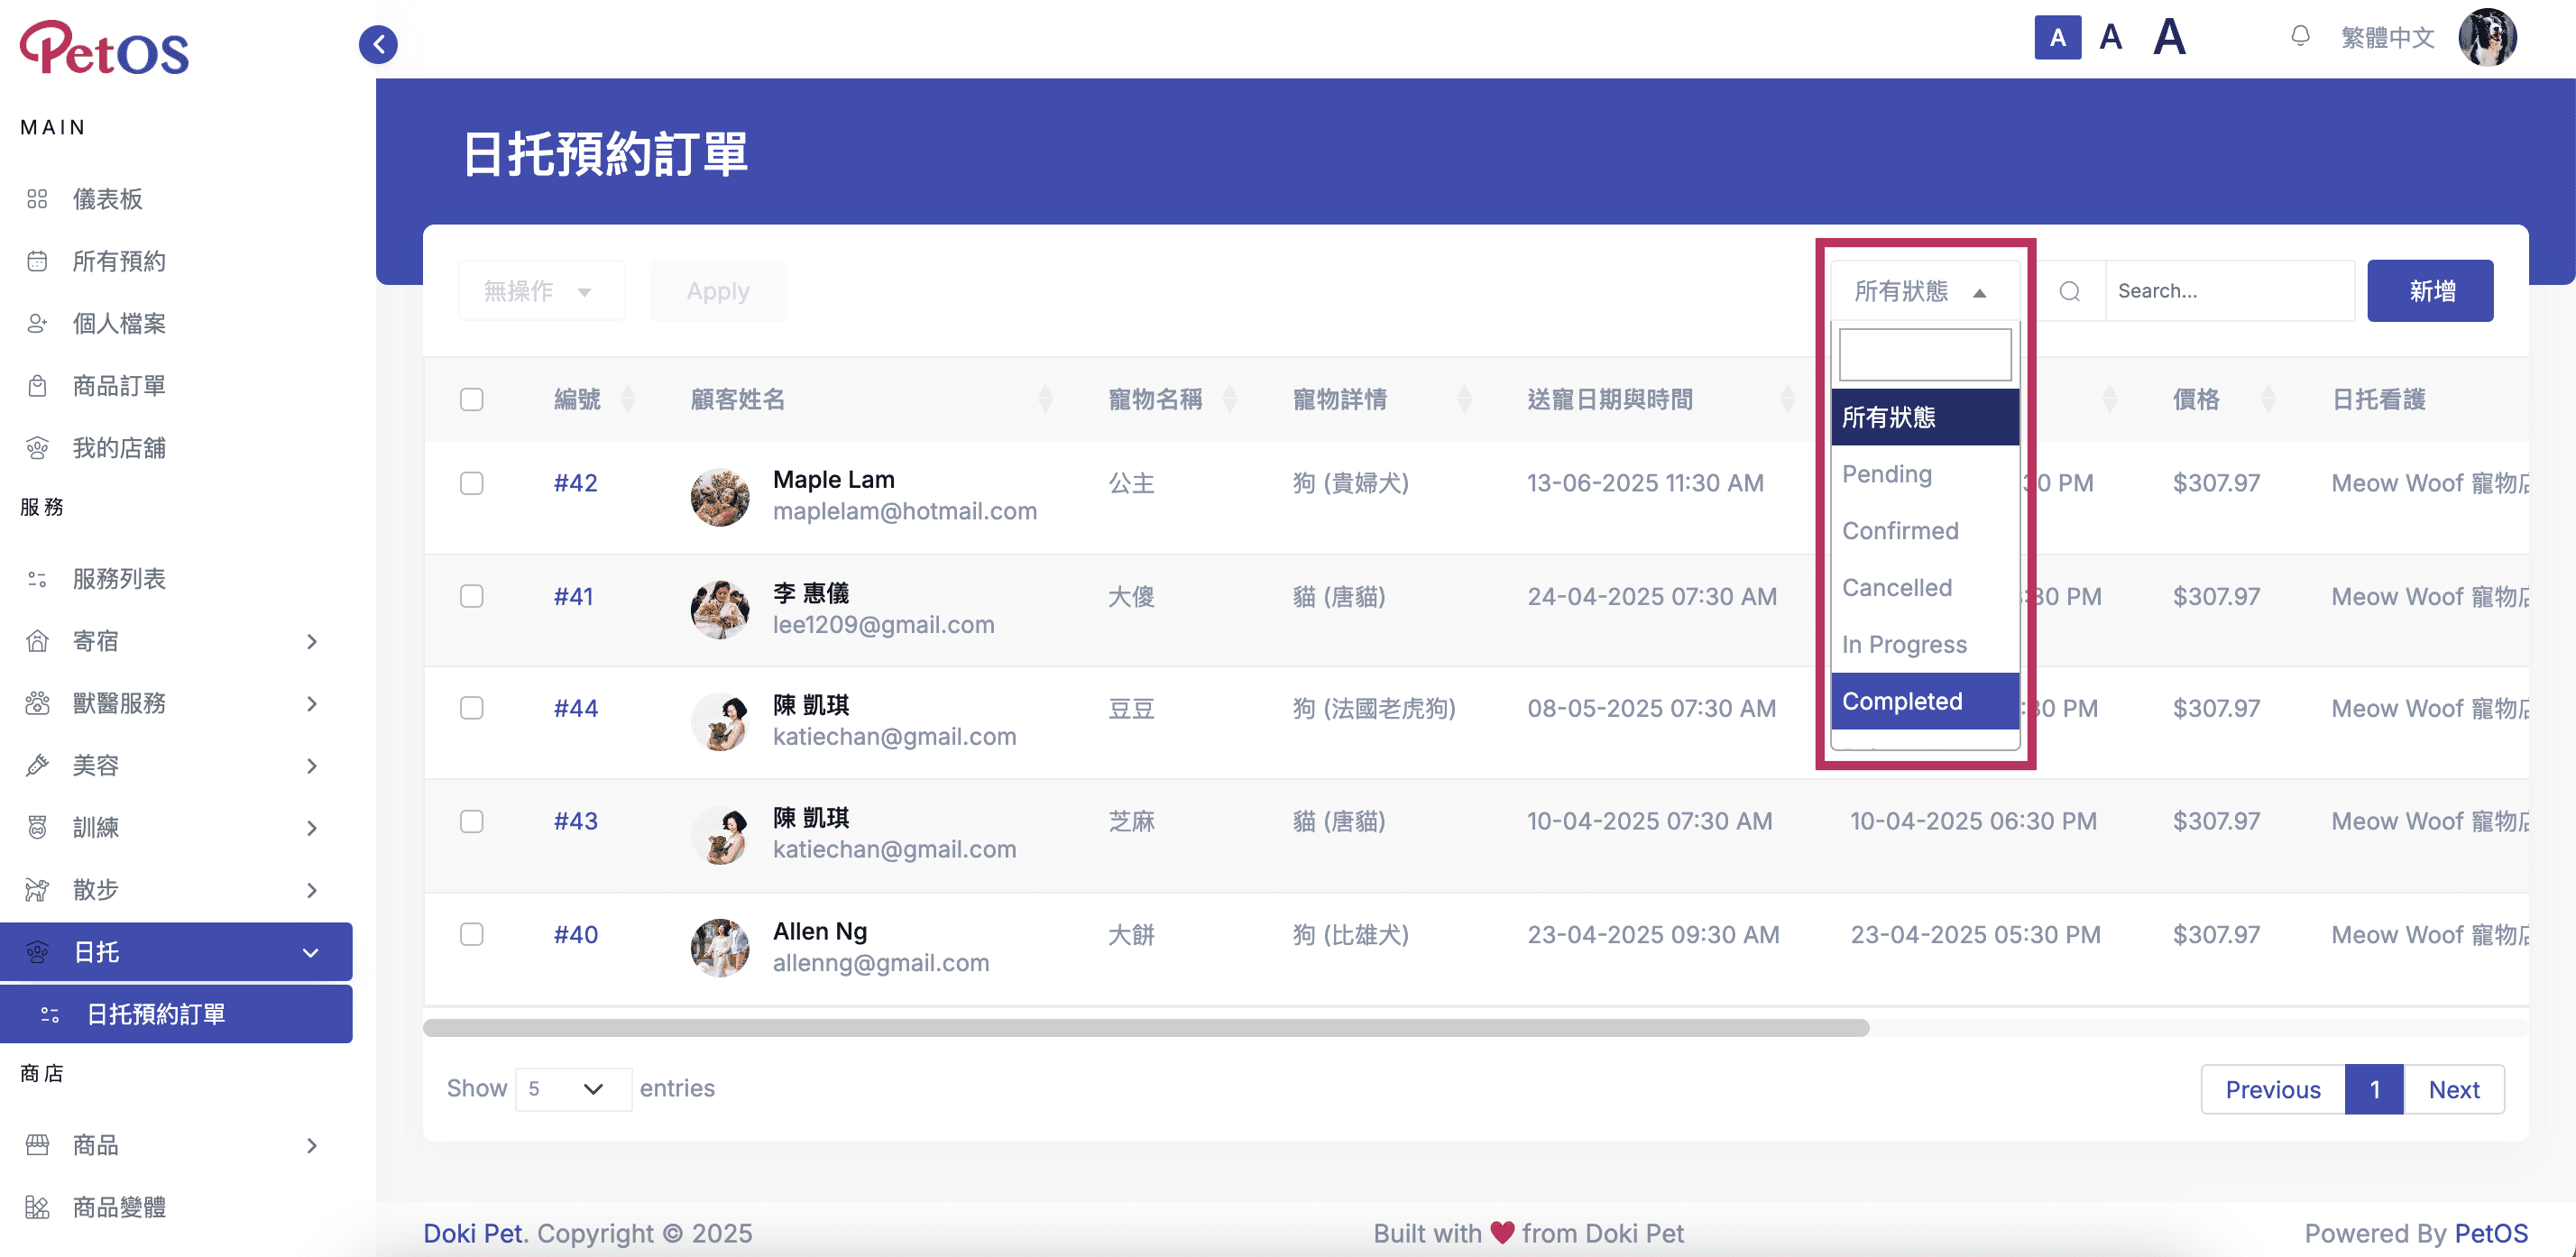Click the dog icon for 散步
2576x1257 pixels.
click(37, 889)
